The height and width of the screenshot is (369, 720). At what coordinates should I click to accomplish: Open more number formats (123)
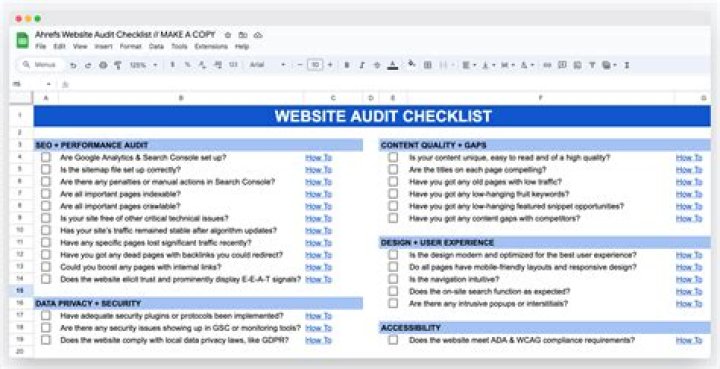tap(233, 65)
